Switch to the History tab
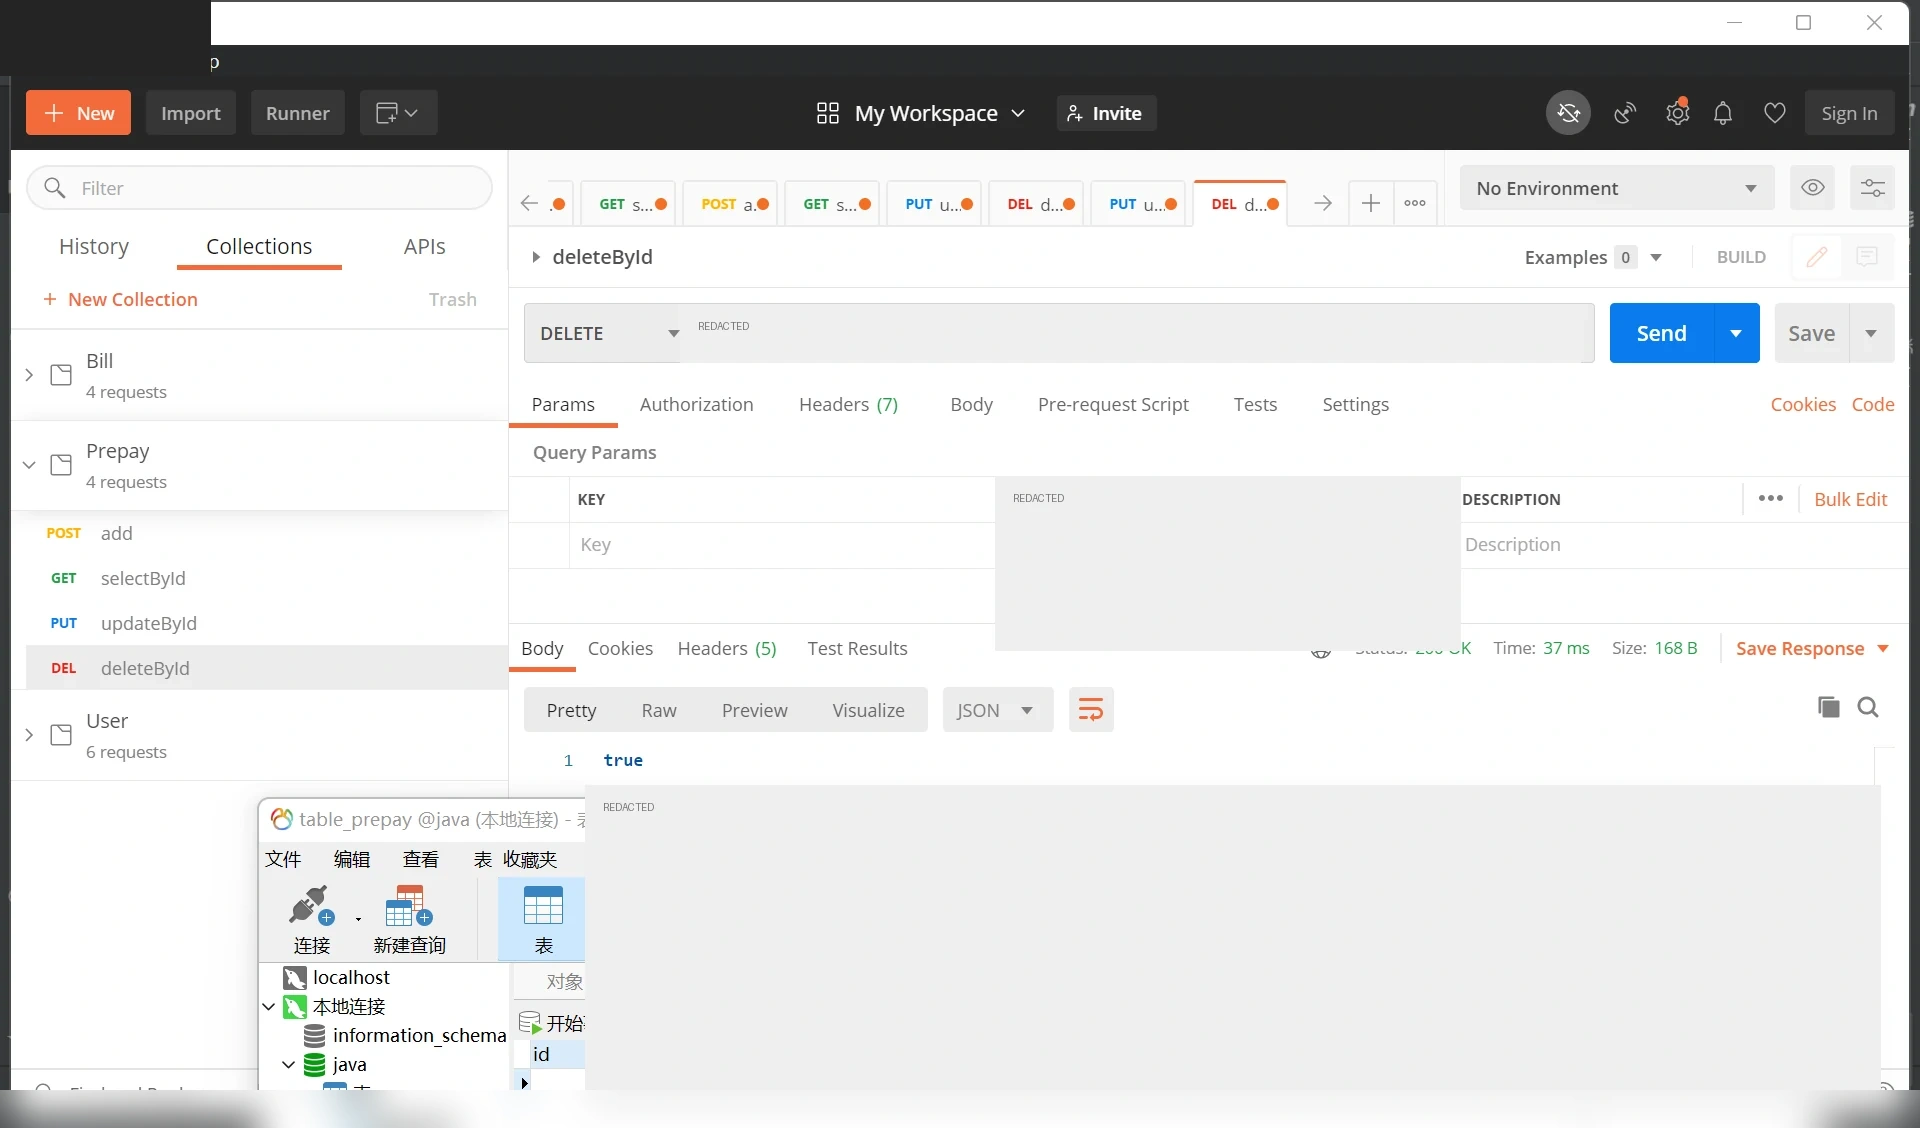Screen dimensions: 1920x1128 pyautogui.click(x=94, y=246)
